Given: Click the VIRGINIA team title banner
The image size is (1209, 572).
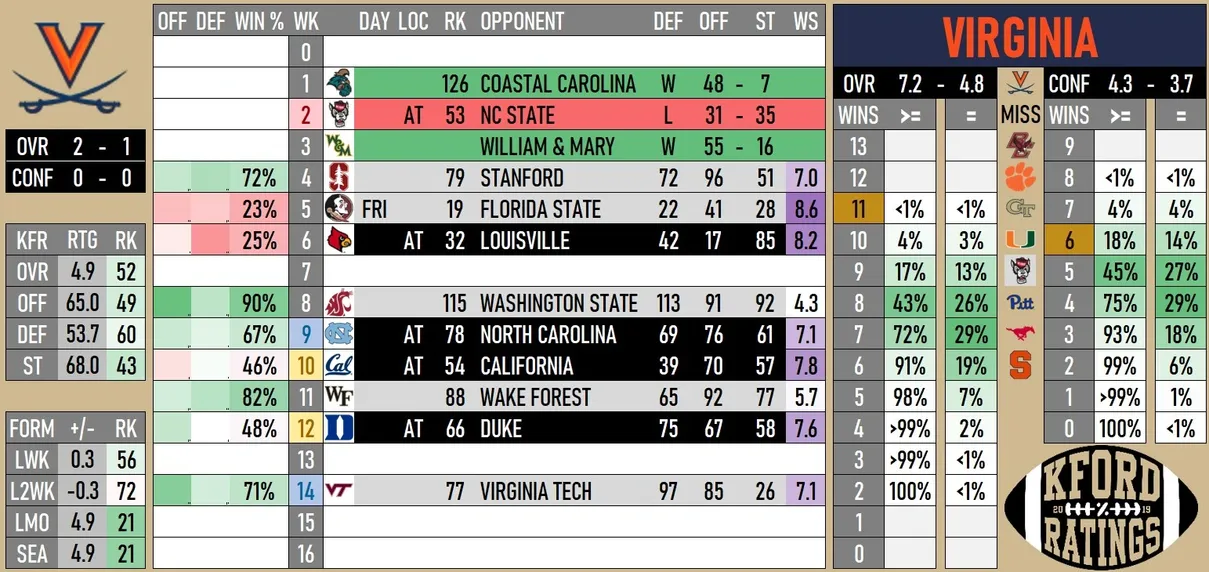Looking at the screenshot, I should [x=1020, y=36].
